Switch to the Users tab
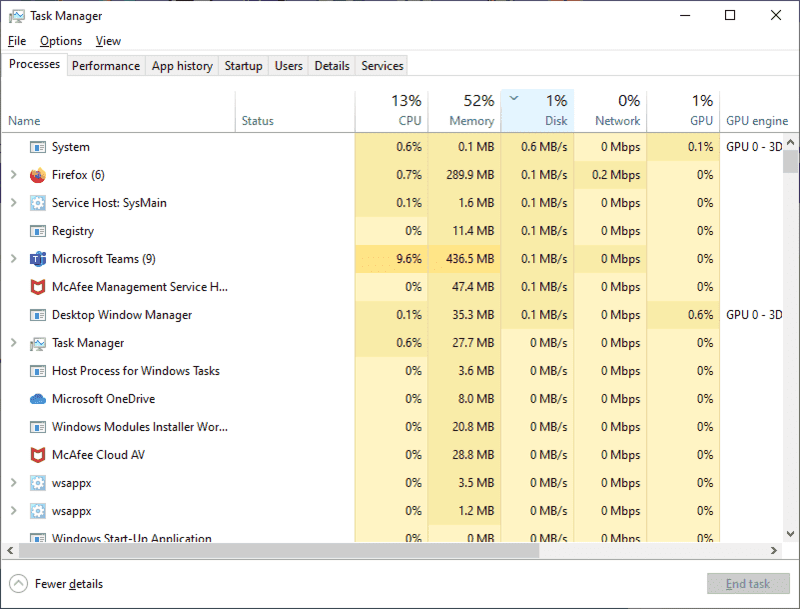Screen dimensions: 800x609 point(288,66)
